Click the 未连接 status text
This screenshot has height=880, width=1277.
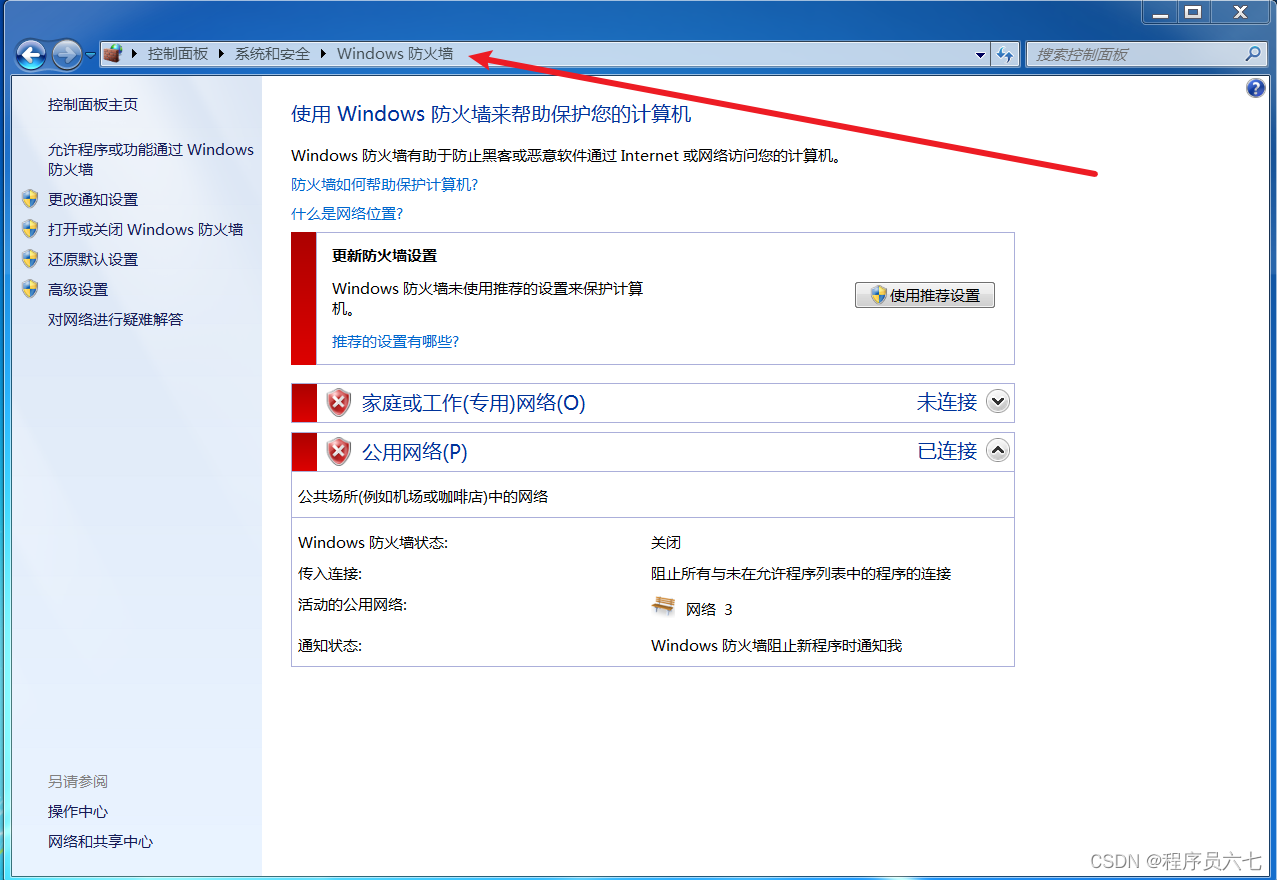[947, 402]
